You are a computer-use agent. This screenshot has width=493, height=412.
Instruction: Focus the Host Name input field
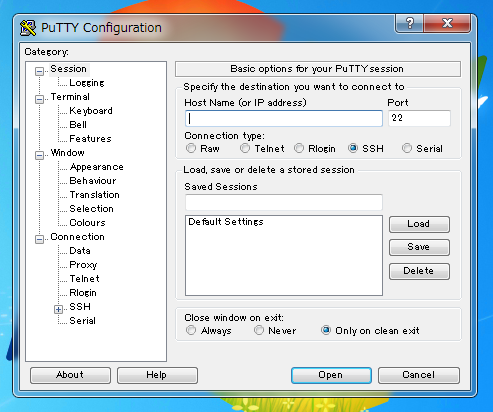[x=284, y=118]
